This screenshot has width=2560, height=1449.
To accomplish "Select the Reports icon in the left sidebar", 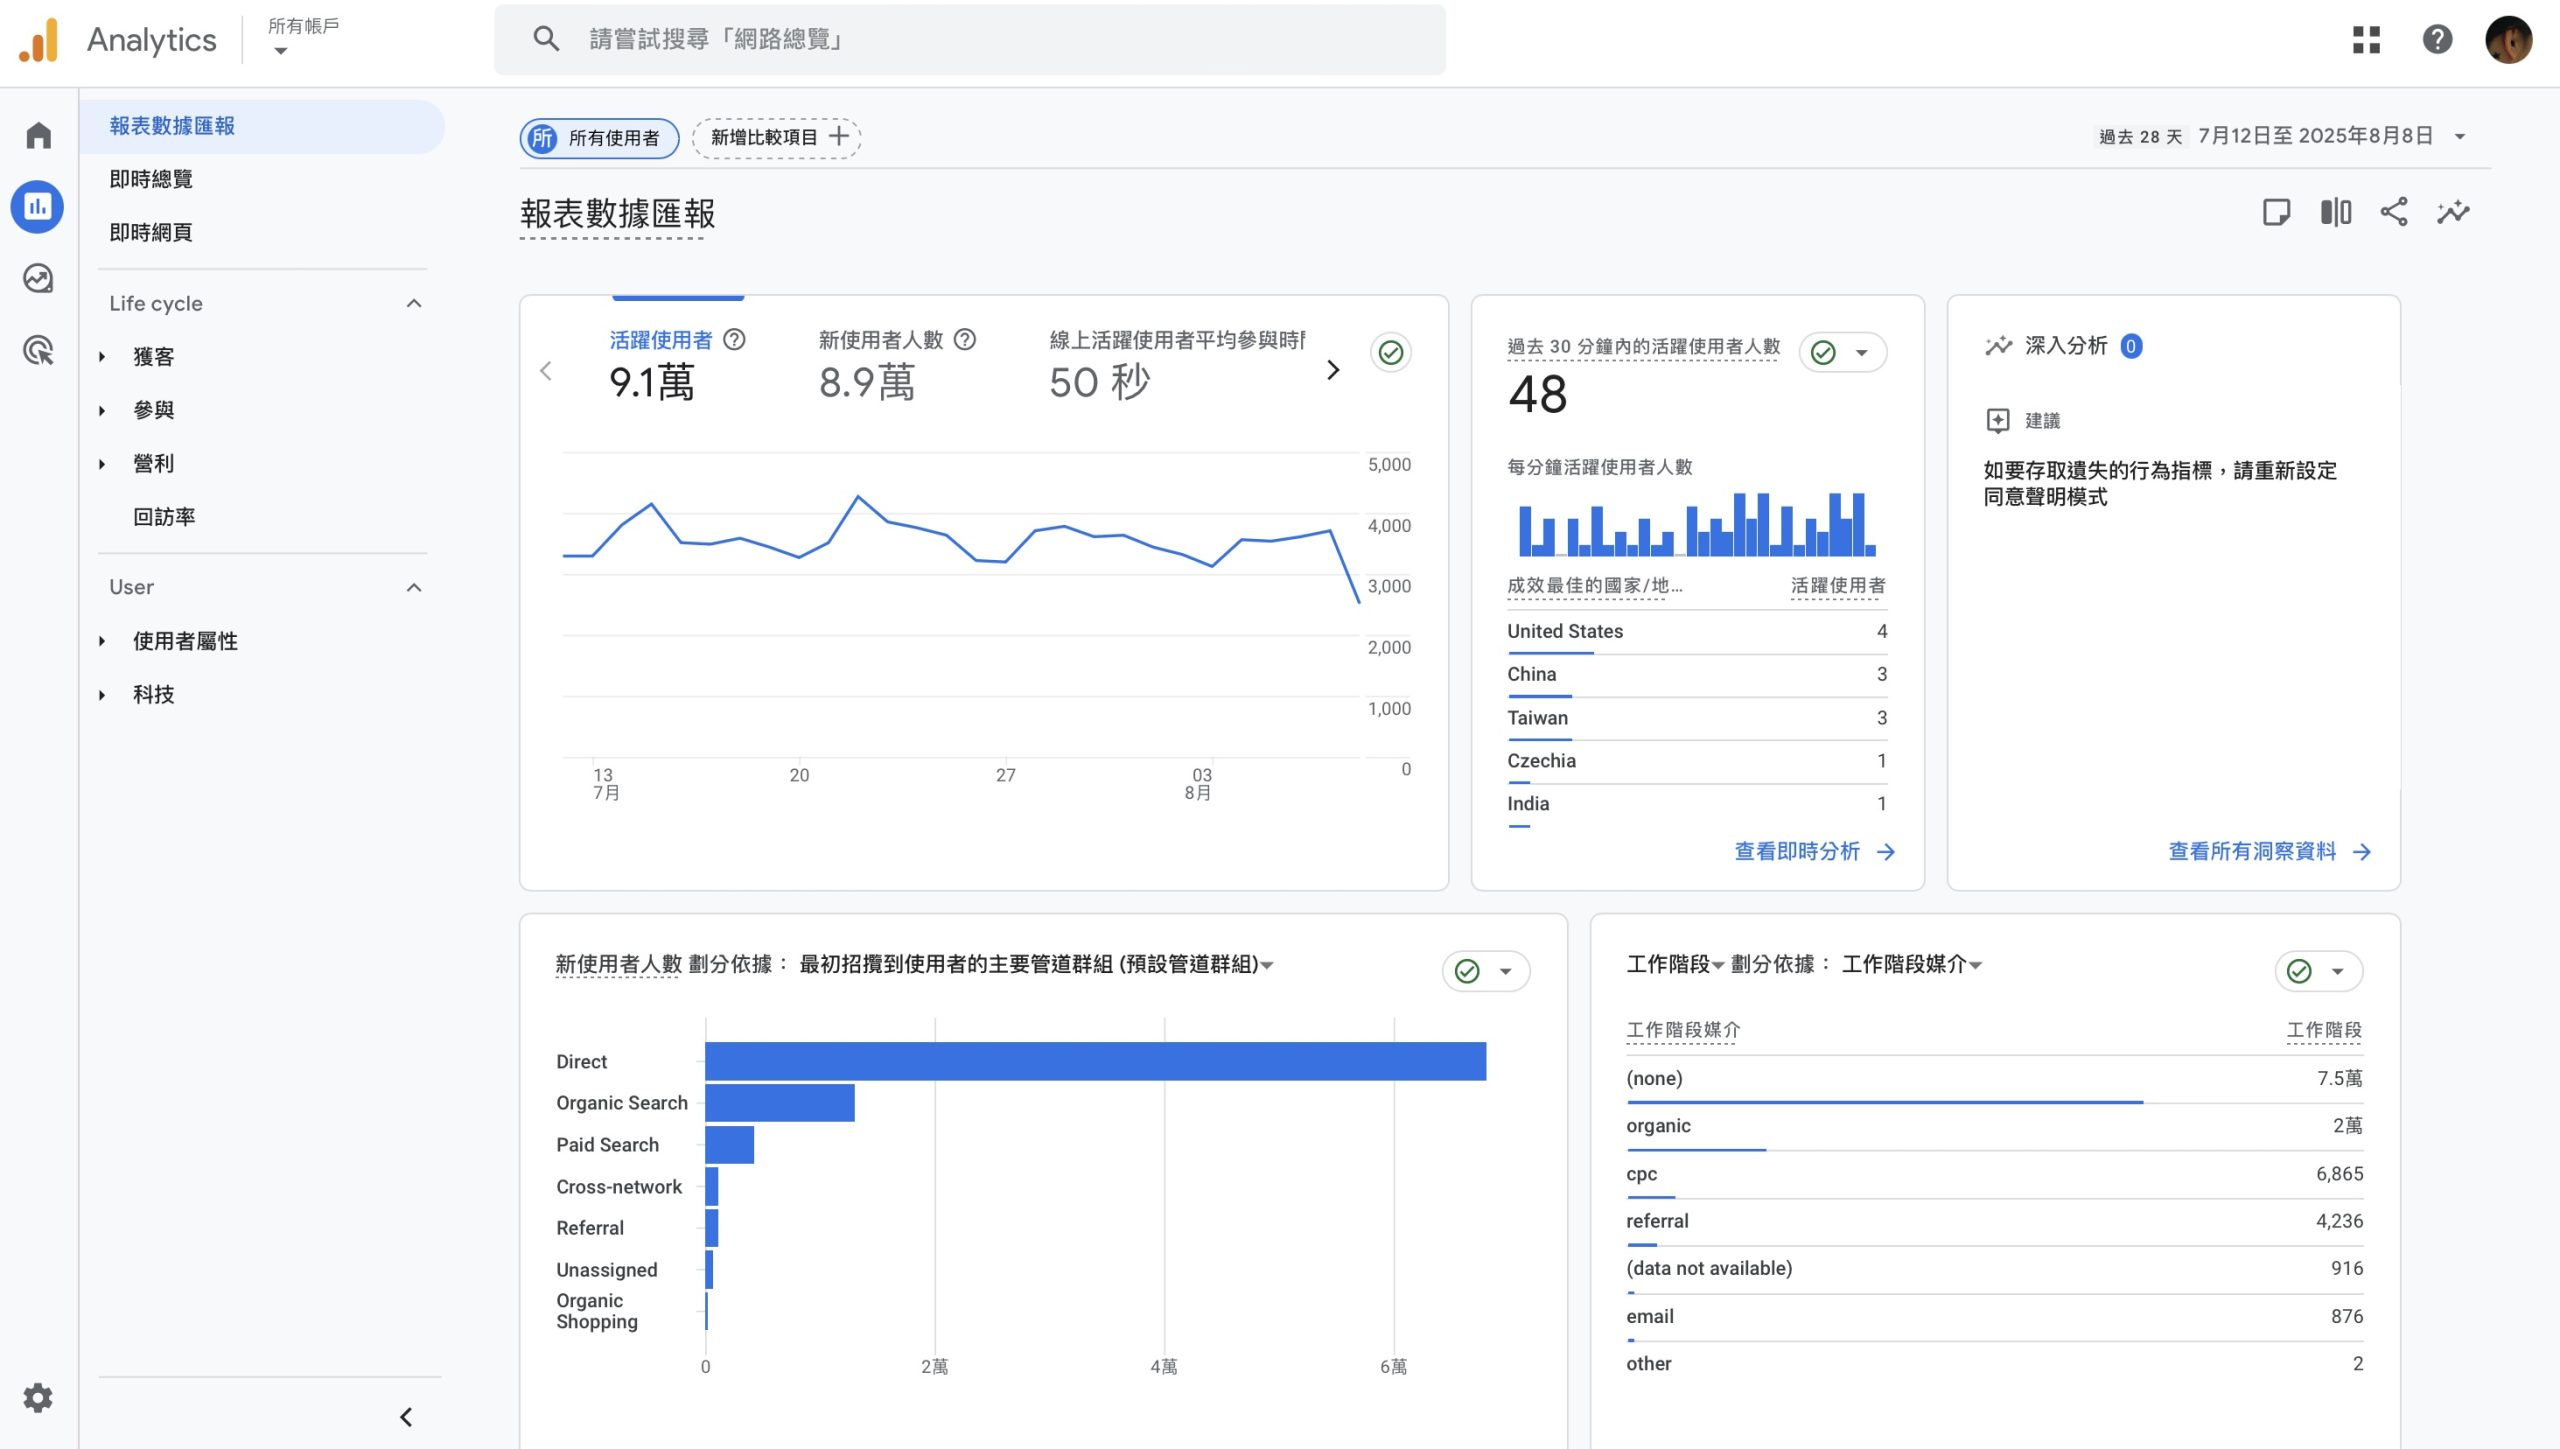I will point(37,206).
